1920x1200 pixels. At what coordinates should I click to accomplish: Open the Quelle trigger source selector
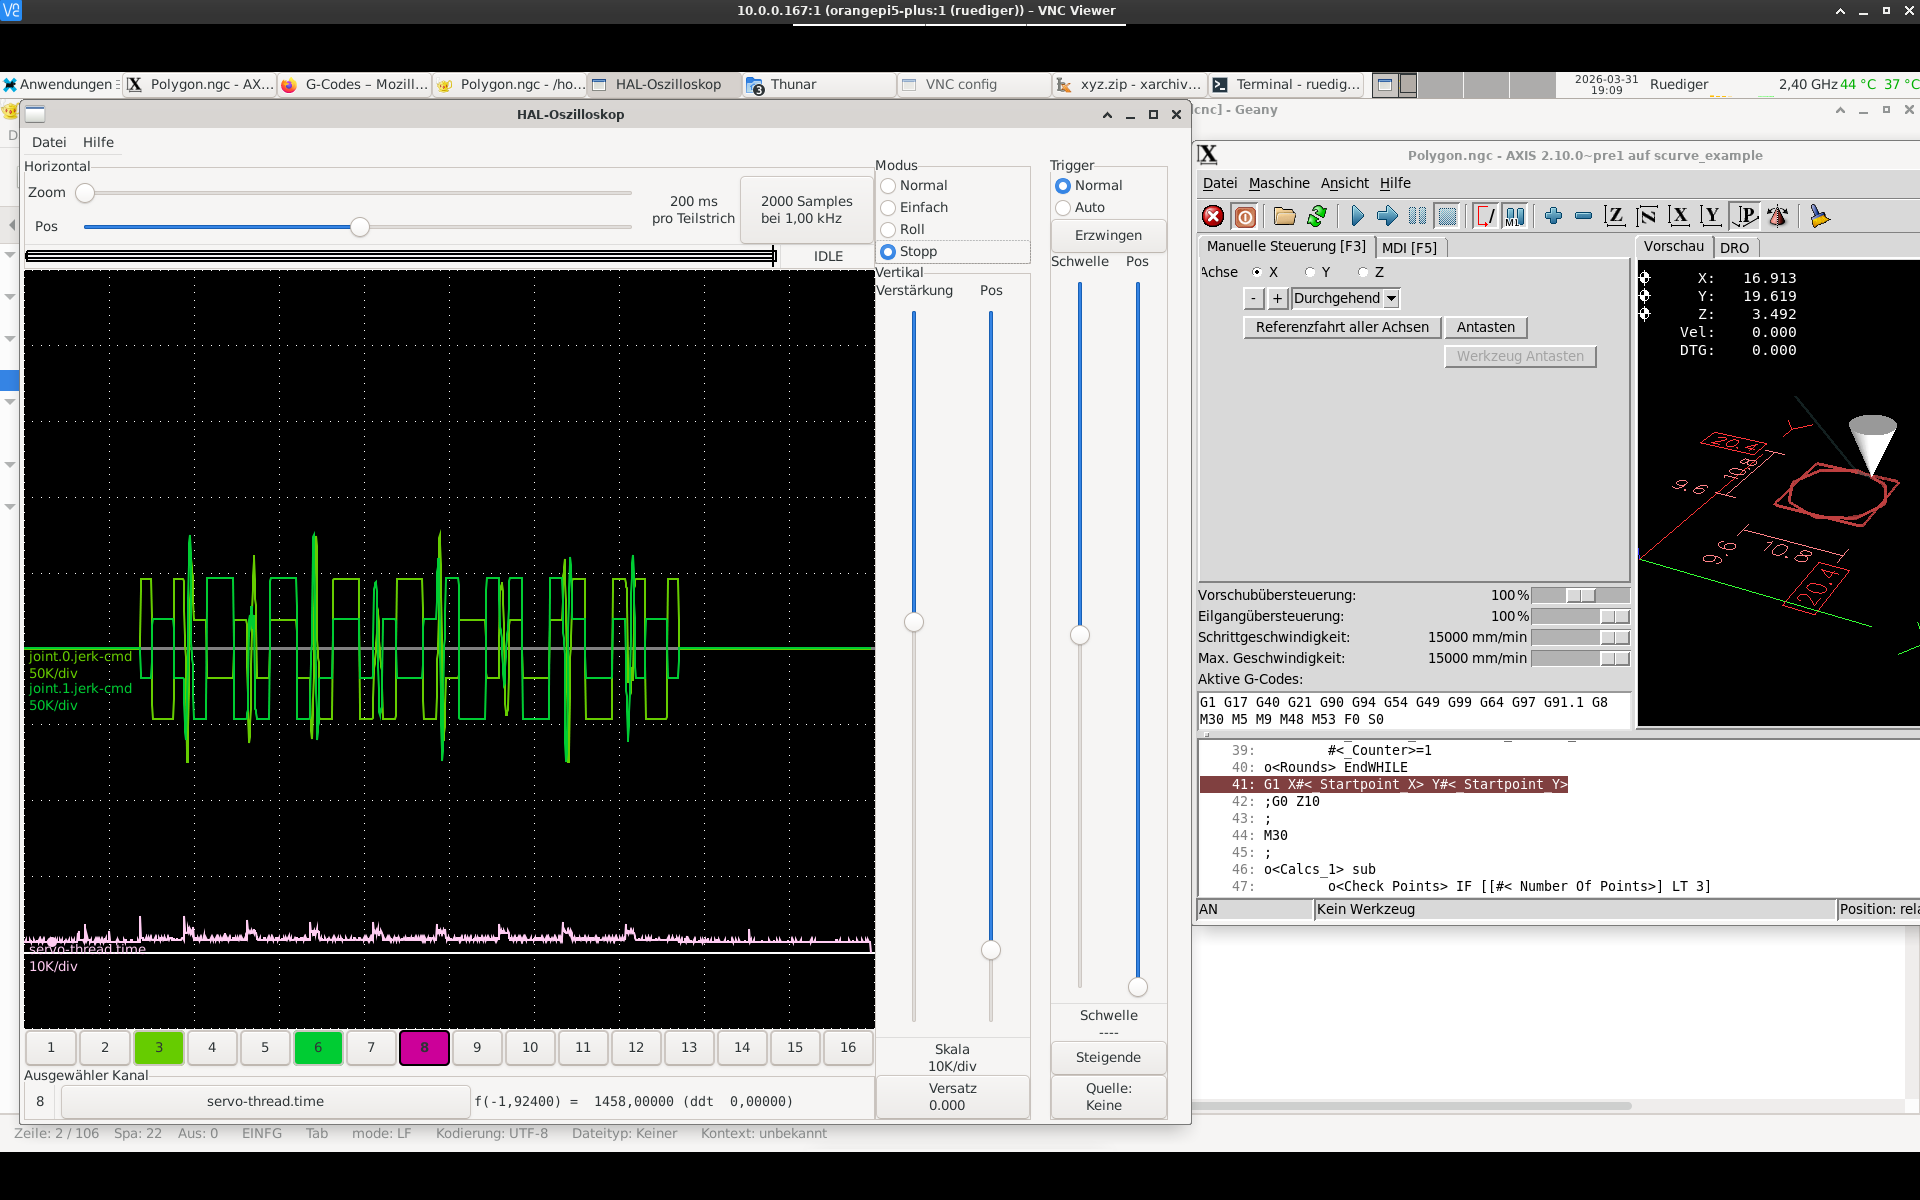(1108, 1096)
